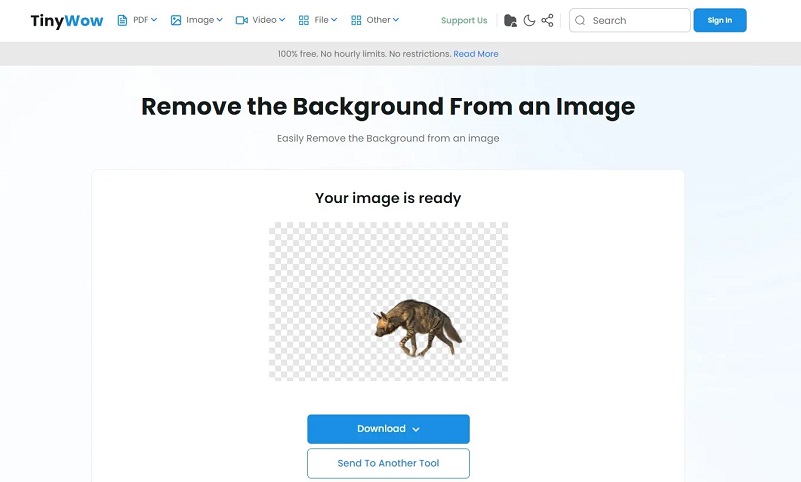The image size is (801, 482).
Task: Toggle dark mode with the moon icon
Action: pyautogui.click(x=529, y=20)
